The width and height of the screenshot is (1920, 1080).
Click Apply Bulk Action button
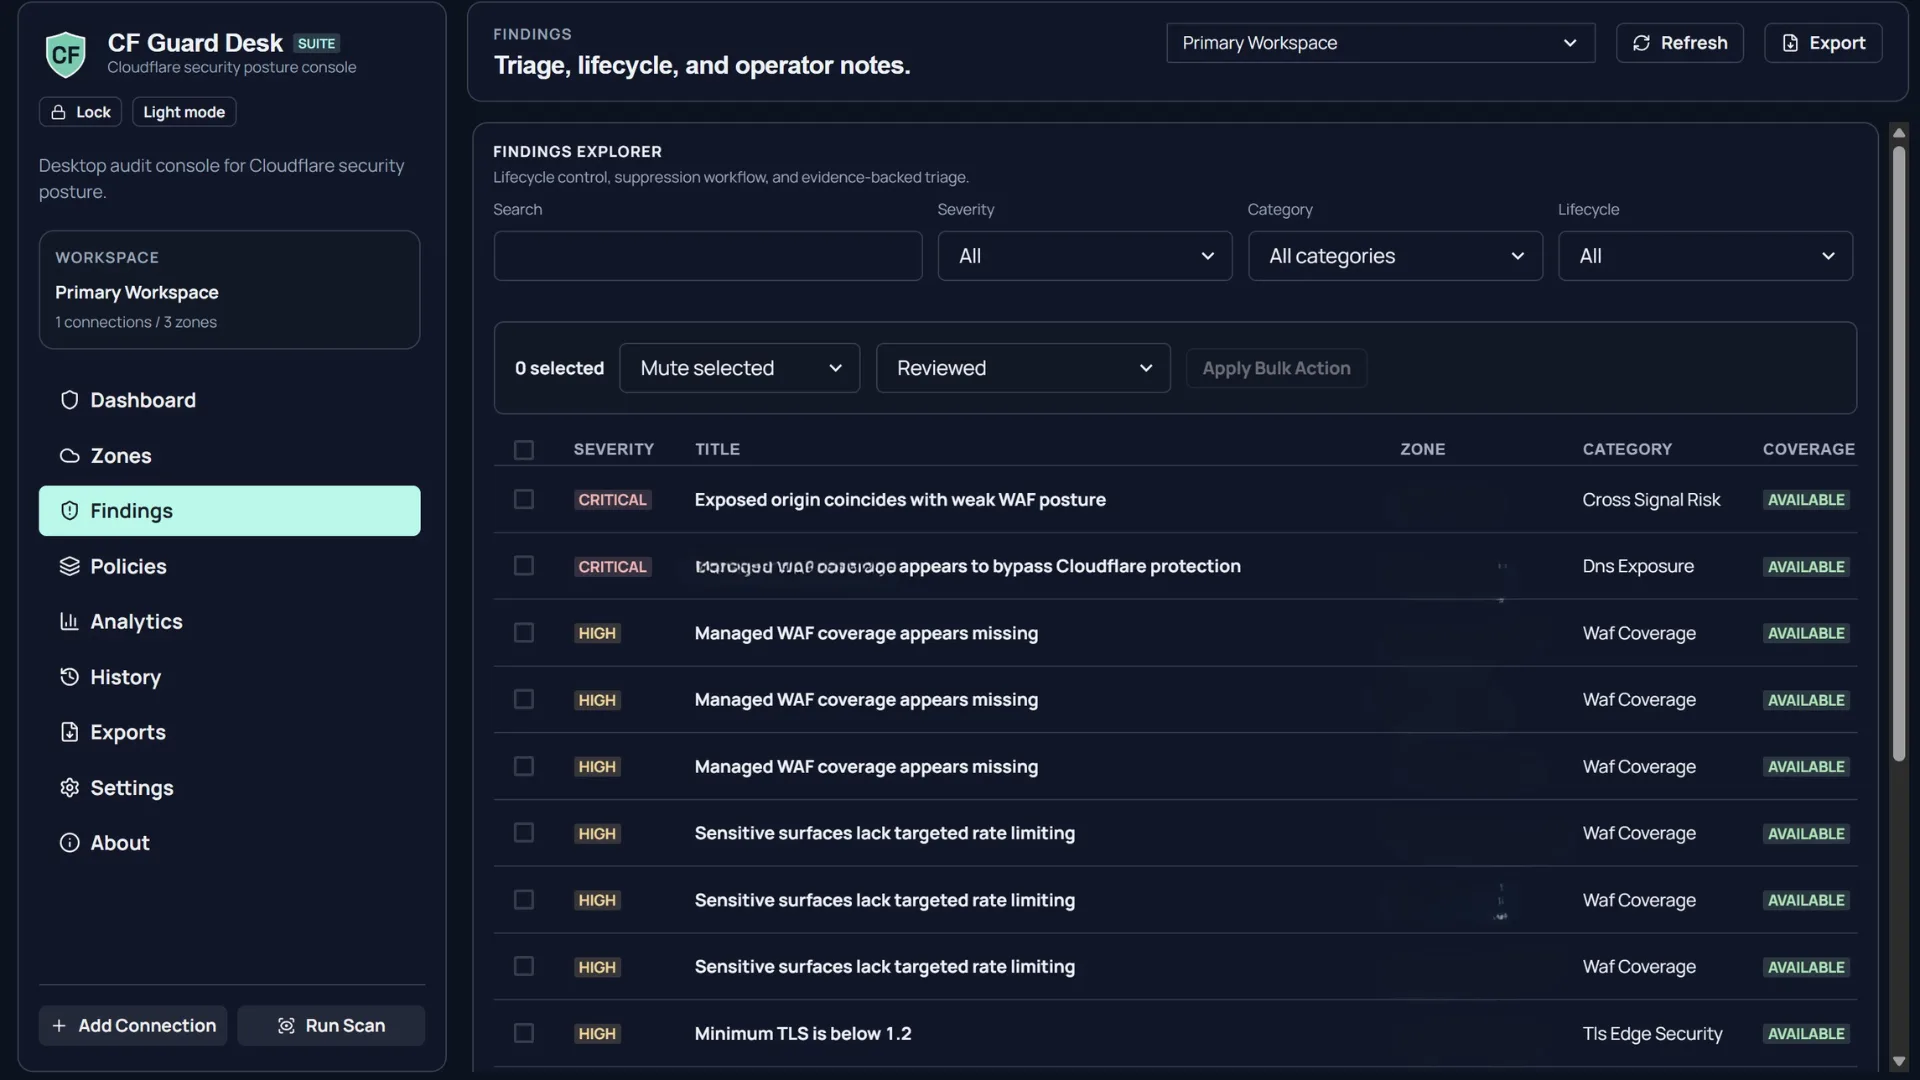(1276, 368)
